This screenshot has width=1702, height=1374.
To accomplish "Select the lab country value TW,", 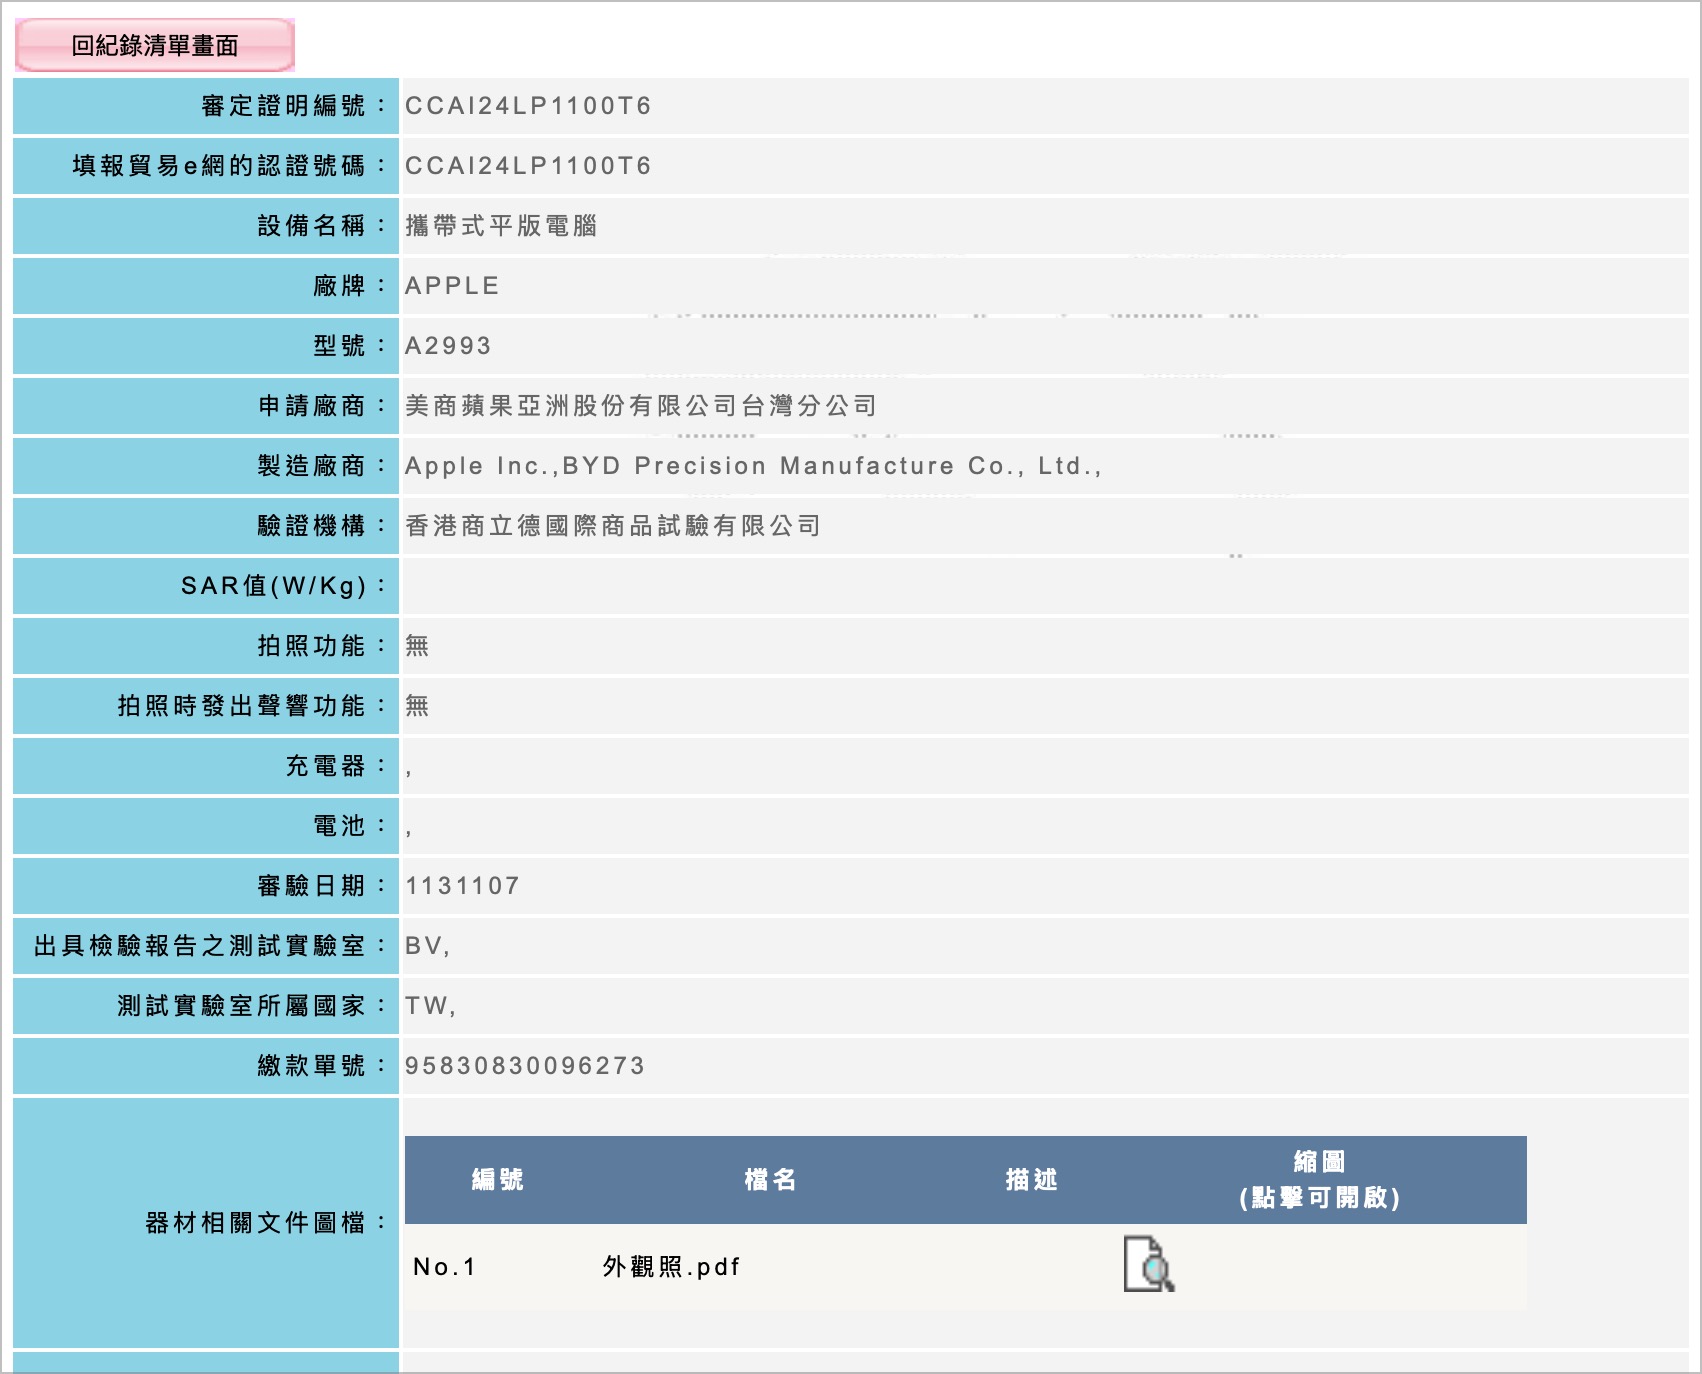I will pos(430,1006).
